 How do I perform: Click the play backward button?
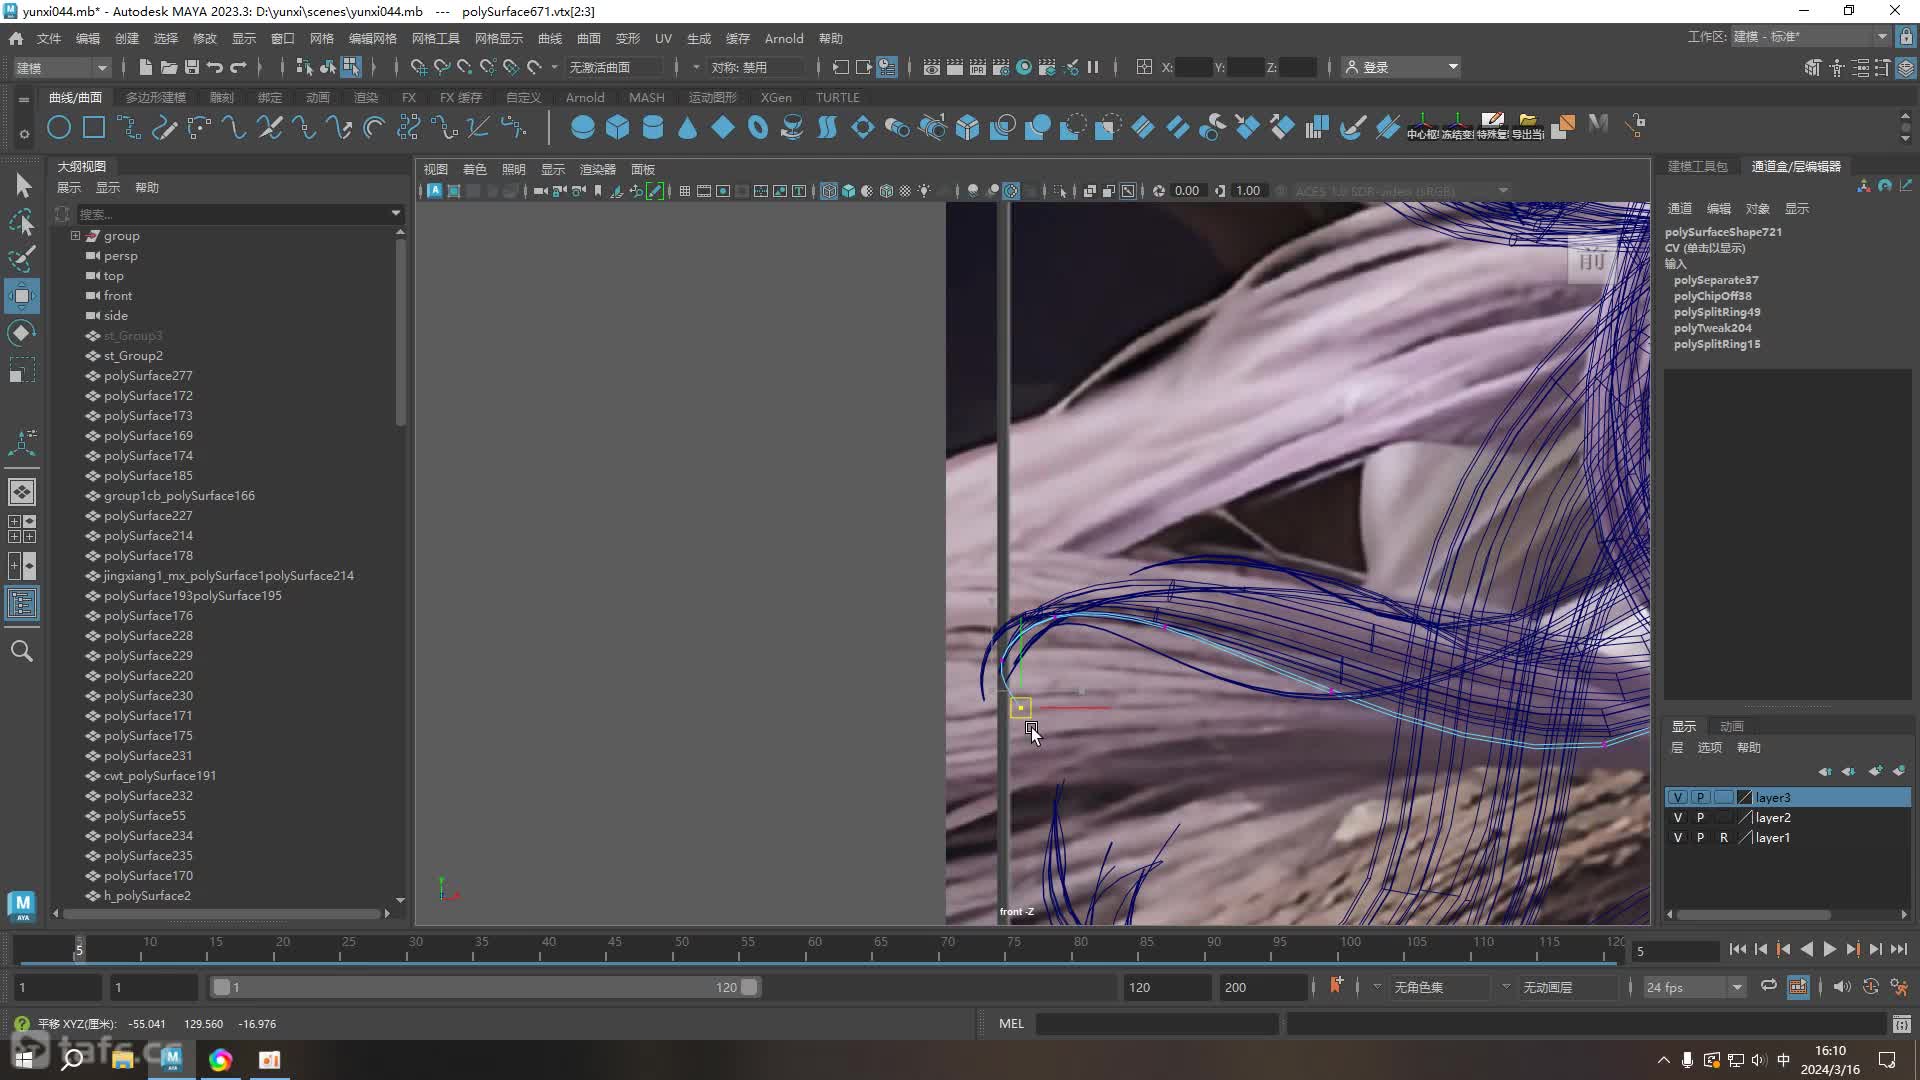click(x=1806, y=950)
